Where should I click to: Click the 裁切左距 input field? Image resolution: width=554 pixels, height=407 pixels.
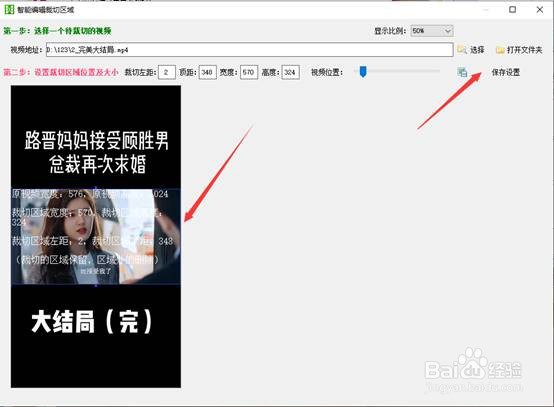(x=166, y=72)
